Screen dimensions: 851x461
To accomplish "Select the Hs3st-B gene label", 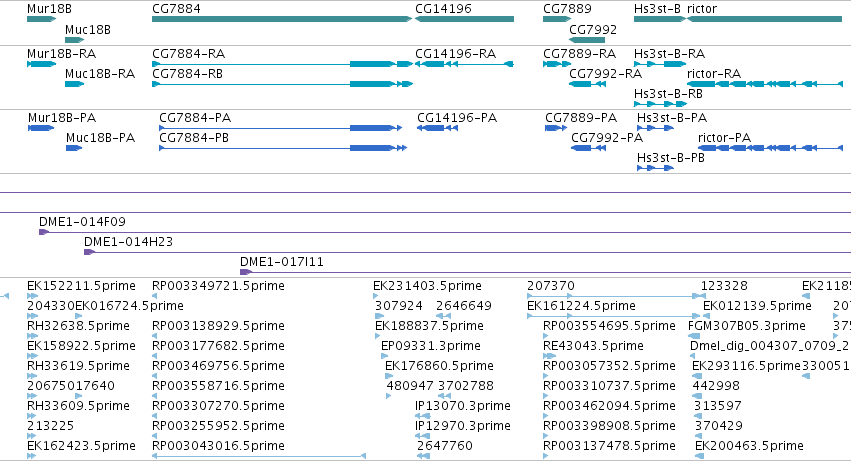I will pyautogui.click(x=657, y=9).
